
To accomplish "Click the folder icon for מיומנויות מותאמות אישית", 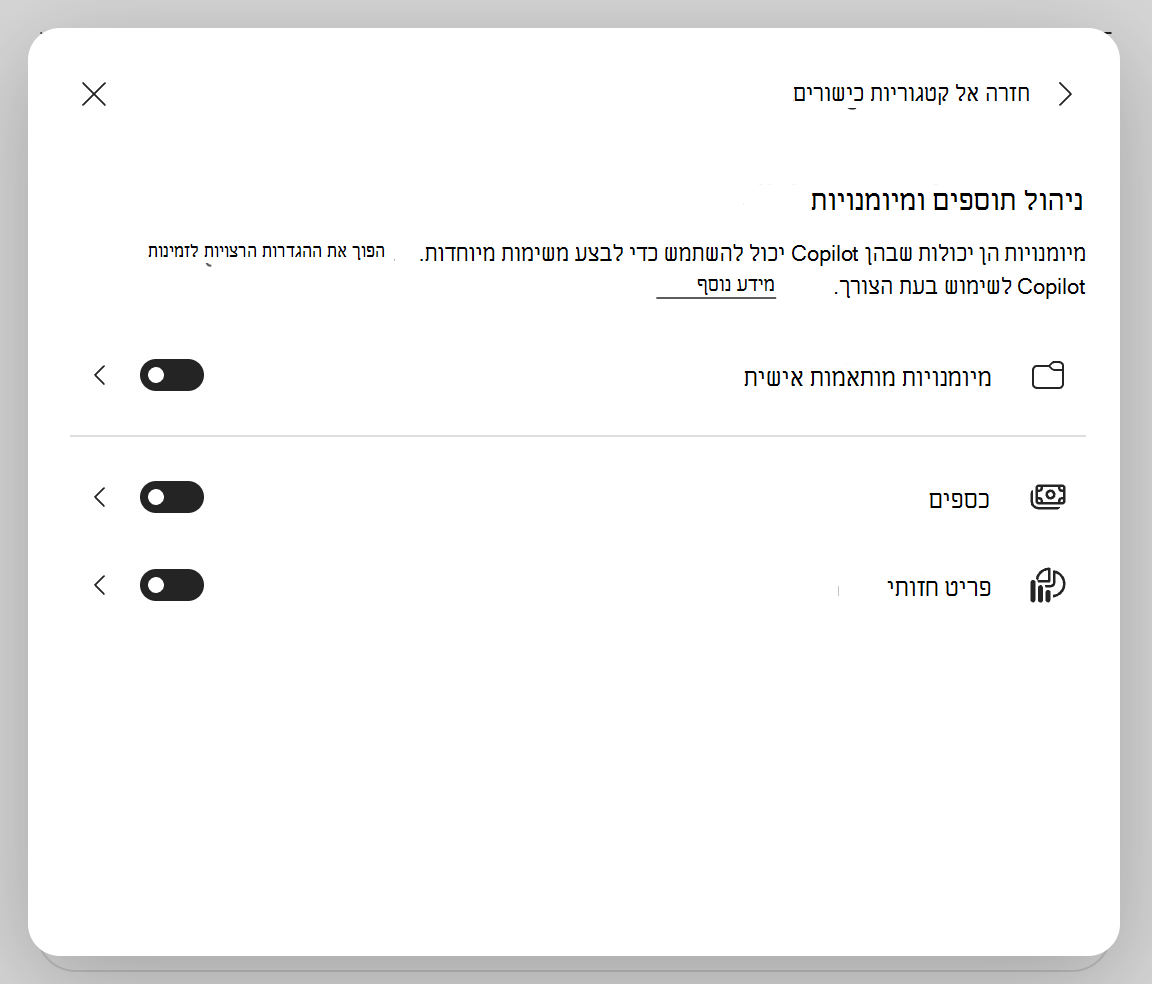I will click(x=1048, y=376).
